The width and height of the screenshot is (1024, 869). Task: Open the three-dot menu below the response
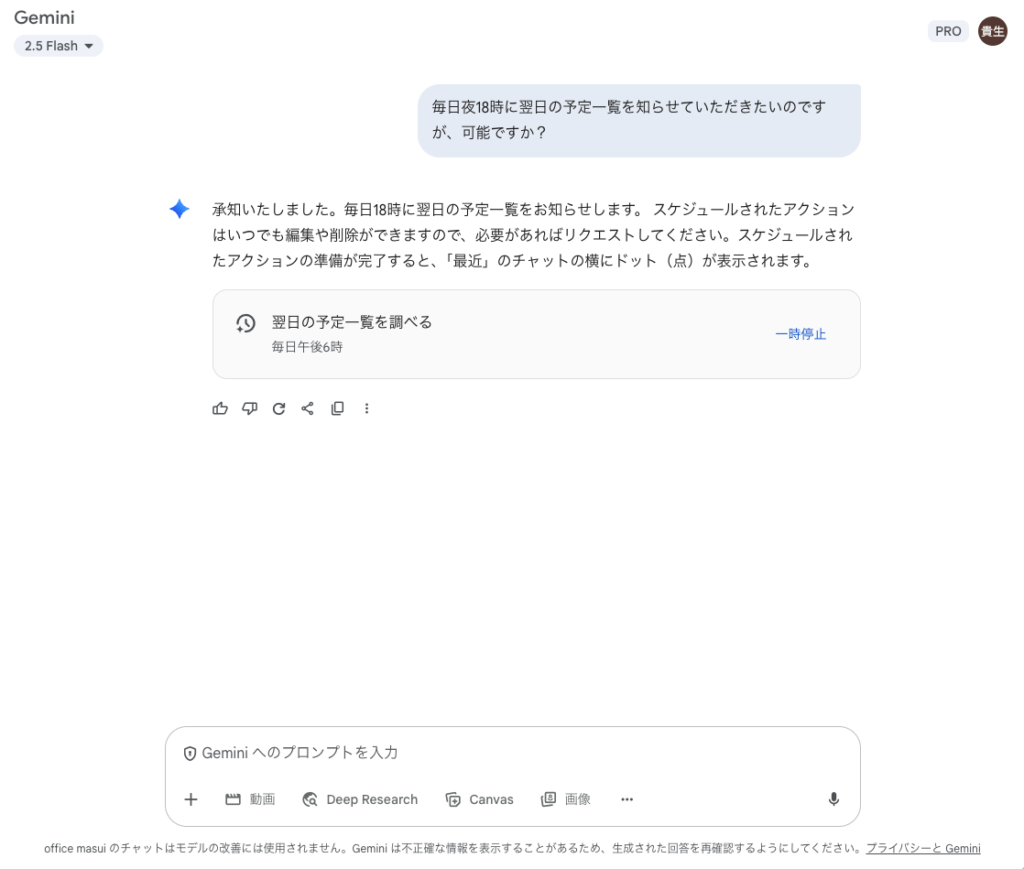pyautogui.click(x=366, y=408)
